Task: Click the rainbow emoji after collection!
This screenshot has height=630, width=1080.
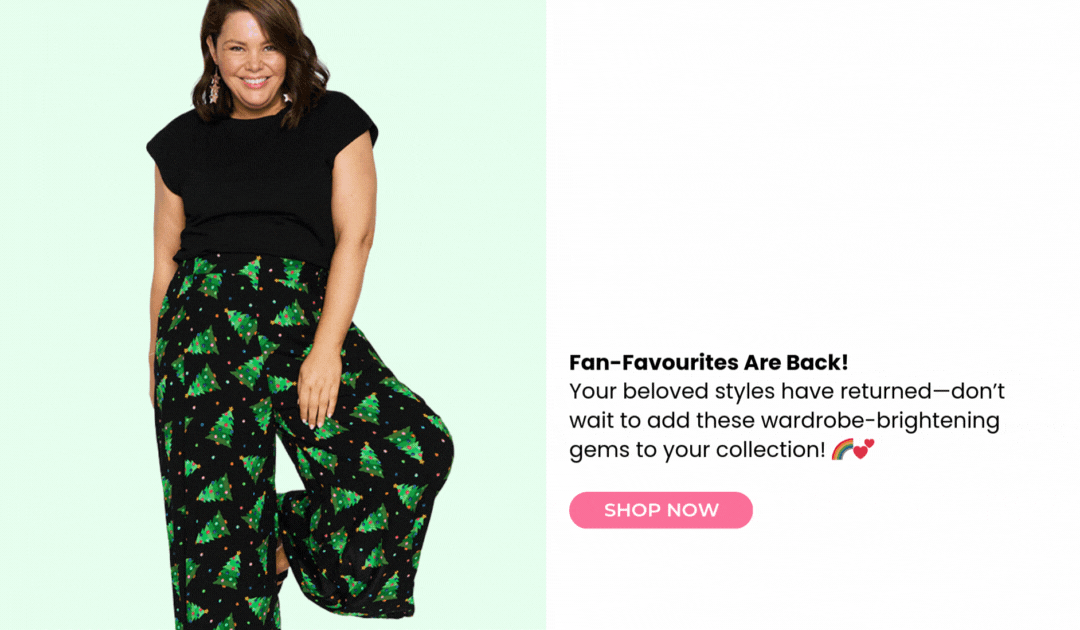Action: [x=842, y=449]
